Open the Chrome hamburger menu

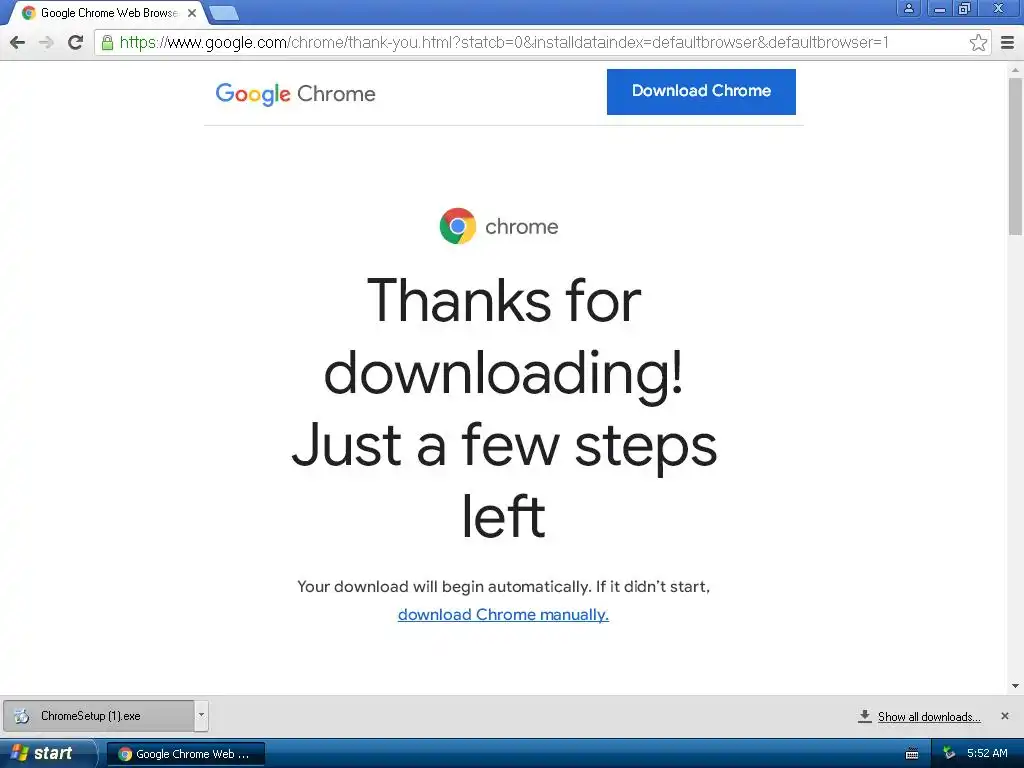tap(1008, 42)
